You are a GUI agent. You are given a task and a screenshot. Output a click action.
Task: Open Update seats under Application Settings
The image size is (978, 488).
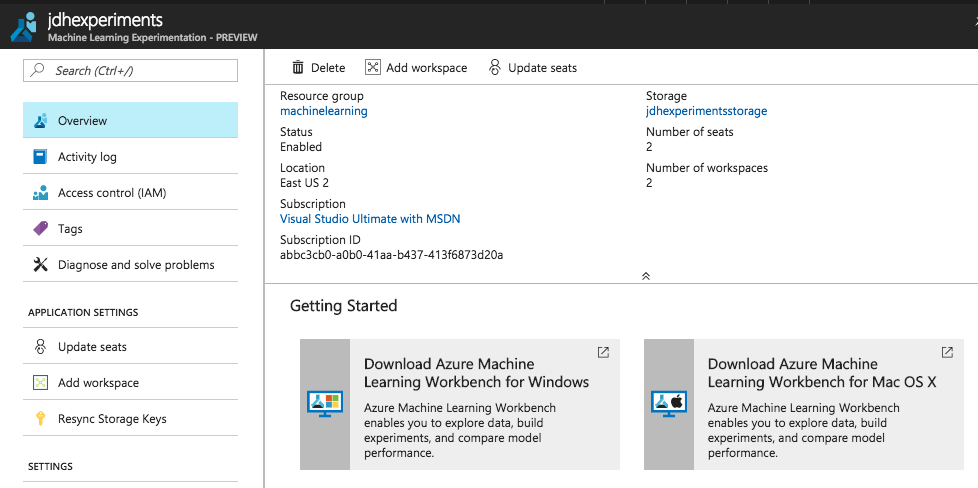pos(92,347)
